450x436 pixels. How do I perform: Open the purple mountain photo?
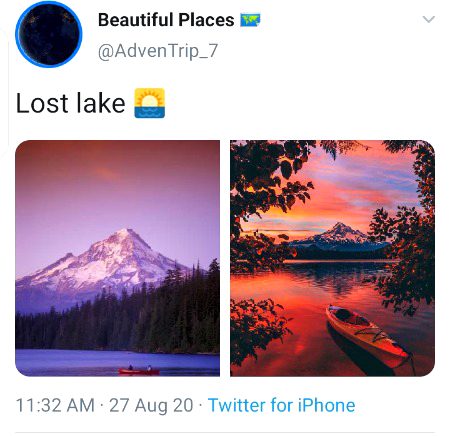[x=118, y=258]
